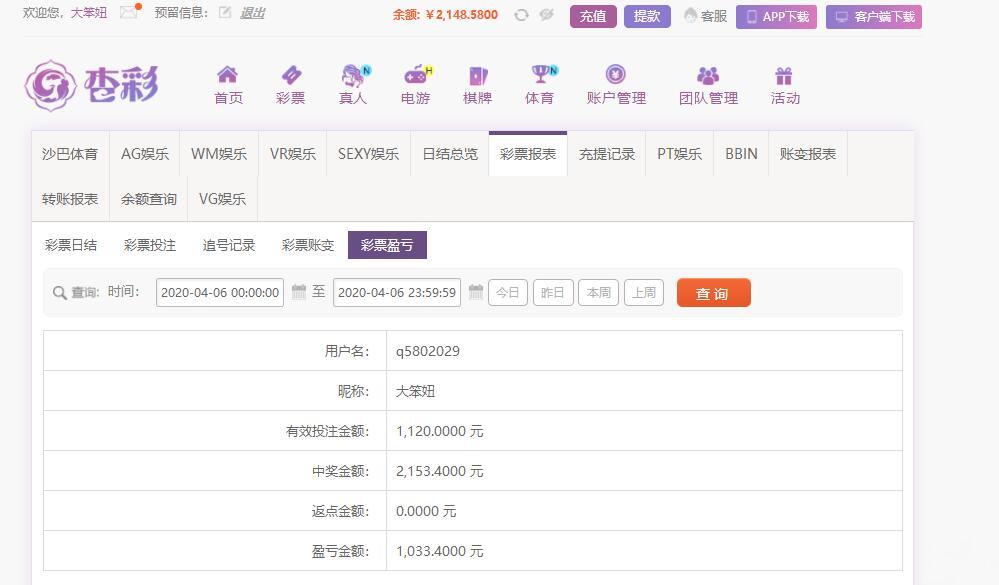Click 中奖金额 value 2,153.4000 元
The image size is (999, 585).
coord(440,472)
